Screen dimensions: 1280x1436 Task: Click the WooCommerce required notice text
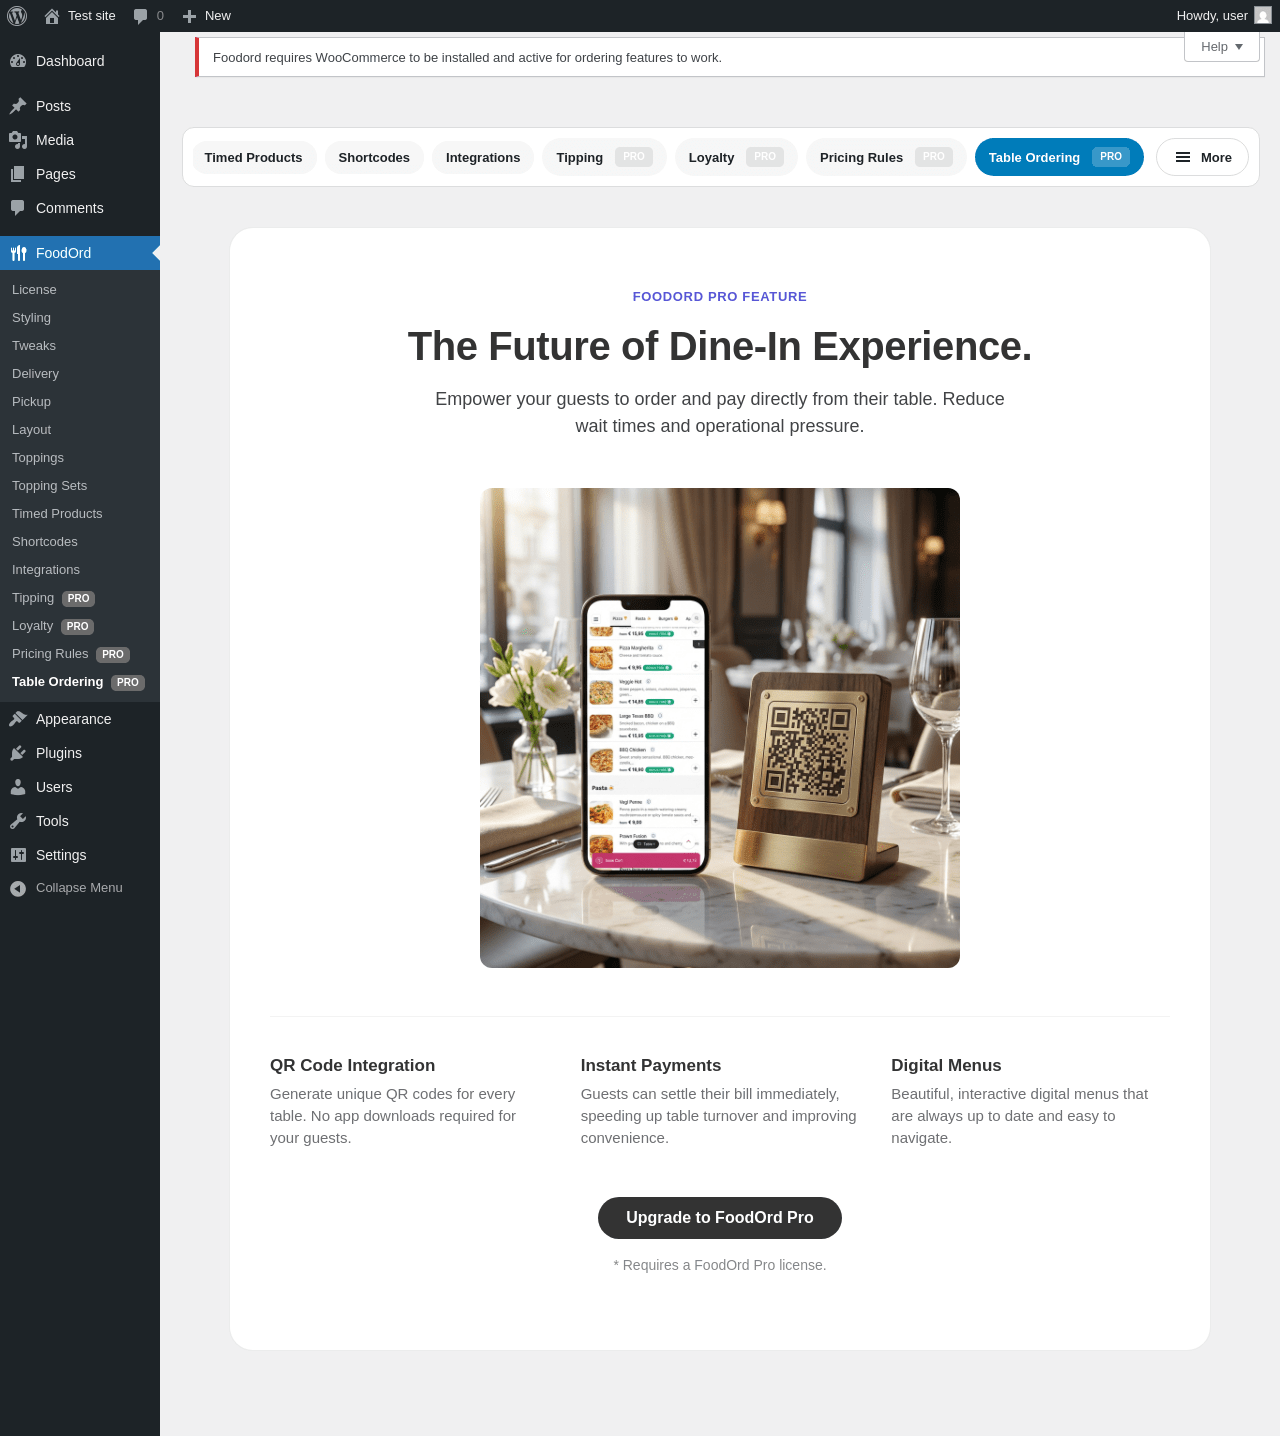[467, 58]
